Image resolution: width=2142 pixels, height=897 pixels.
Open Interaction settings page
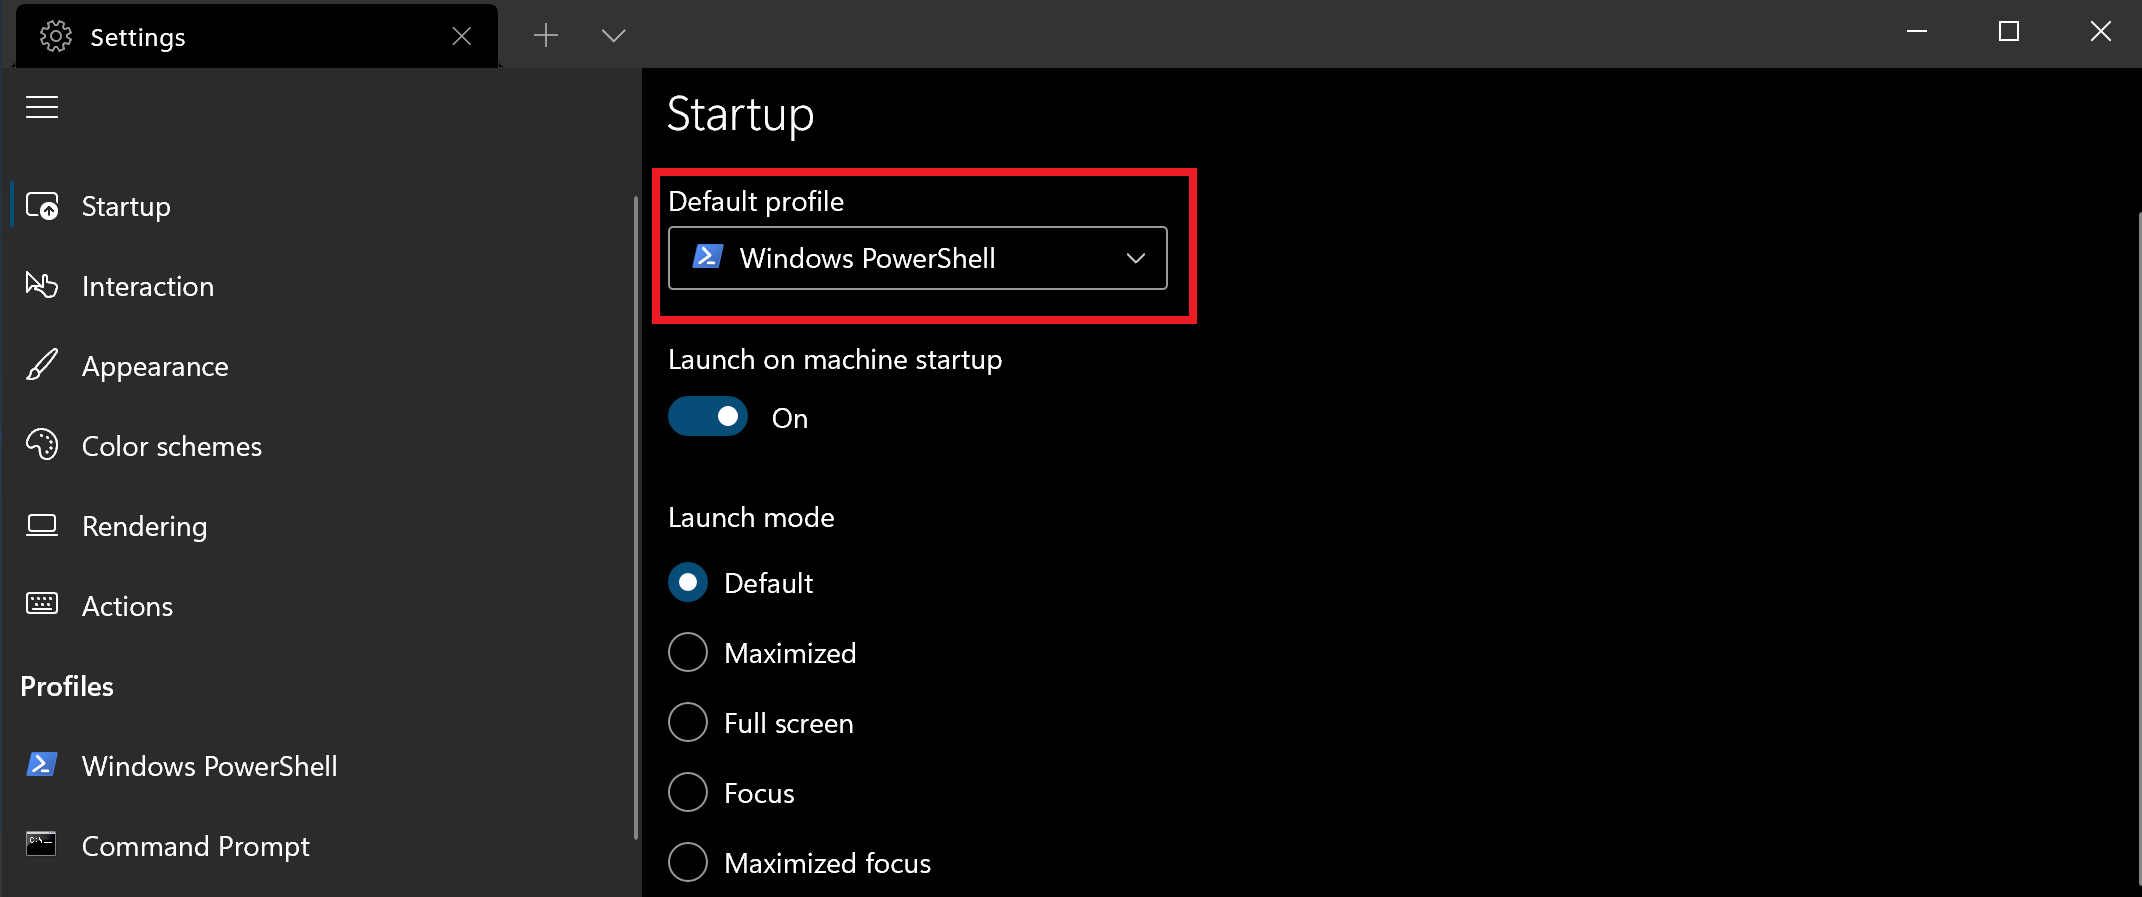tap(320, 286)
